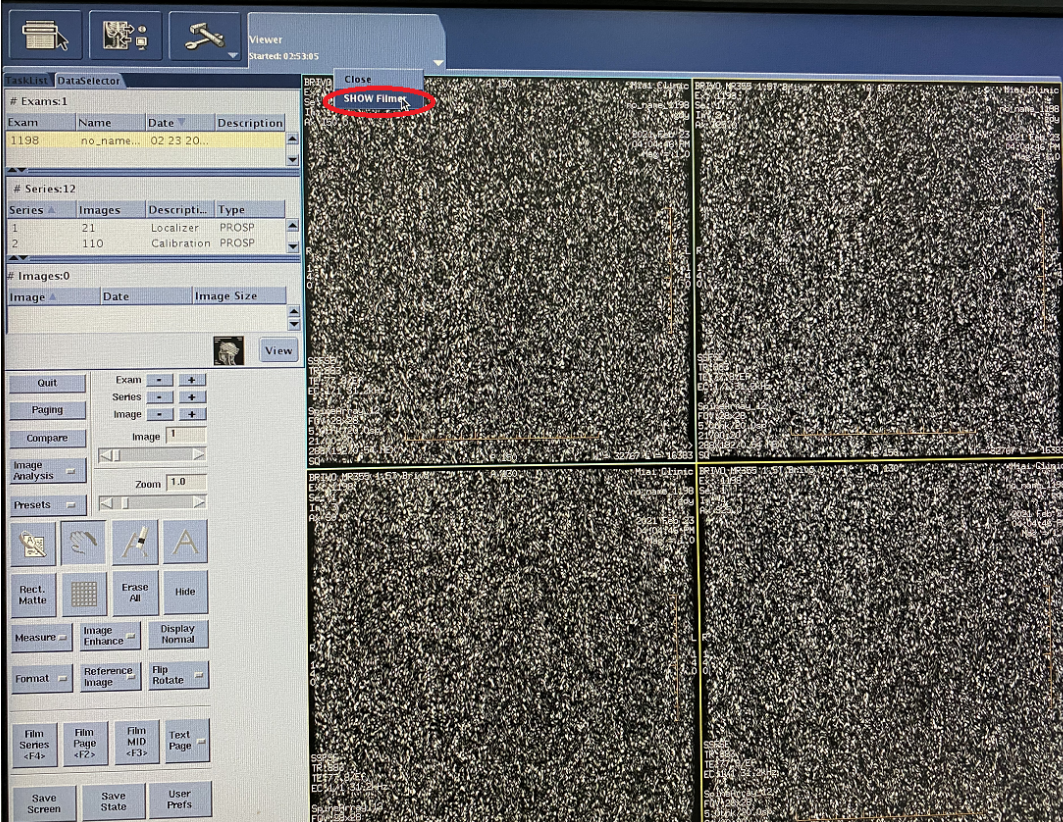Open the Flip Rotate dropdown
Image resolution: width=1063 pixels, height=822 pixels.
pyautogui.click(x=178, y=675)
